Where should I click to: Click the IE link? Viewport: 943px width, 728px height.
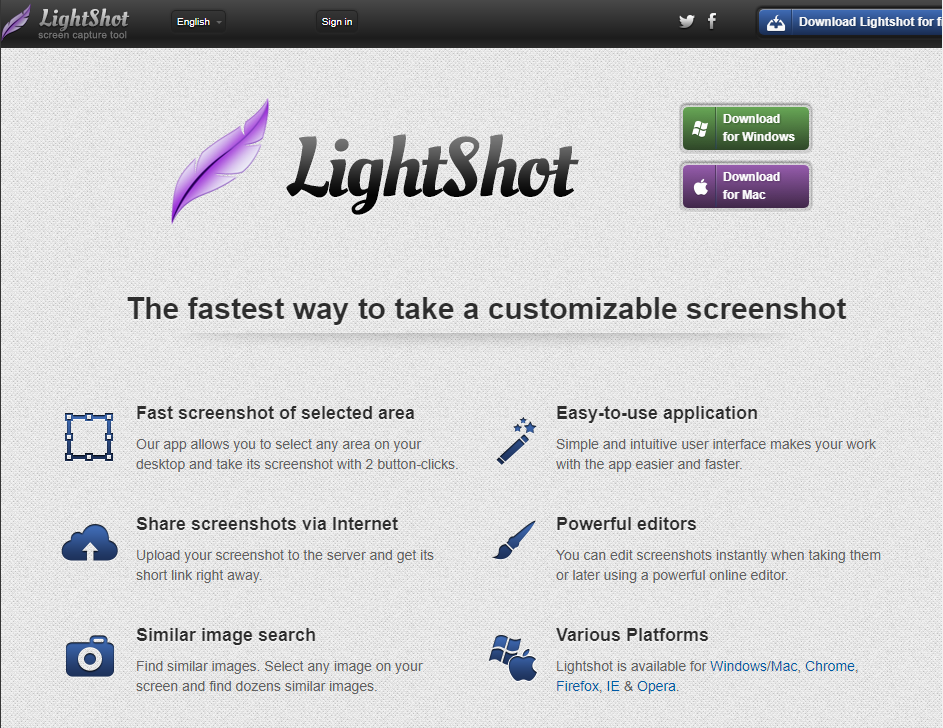pyautogui.click(x=612, y=686)
